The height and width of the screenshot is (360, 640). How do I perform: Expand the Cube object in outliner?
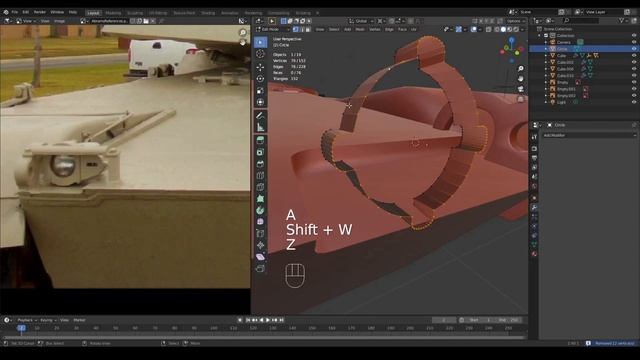point(546,56)
